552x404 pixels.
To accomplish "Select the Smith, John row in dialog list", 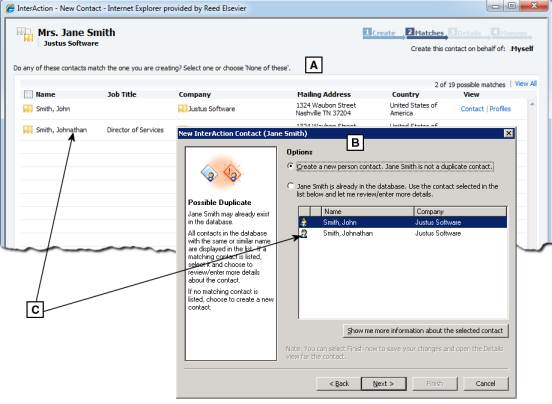I will pyautogui.click(x=403, y=222).
